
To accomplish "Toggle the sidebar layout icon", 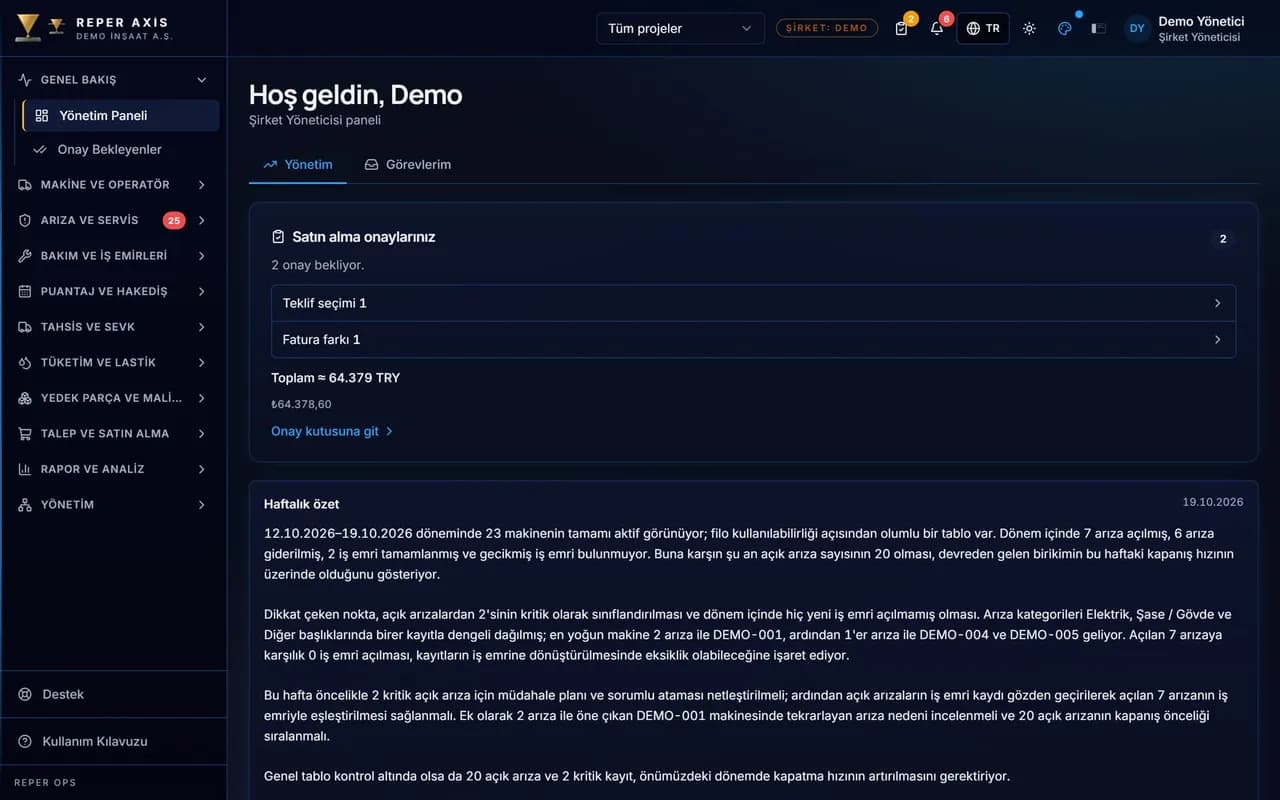I will (1098, 29).
